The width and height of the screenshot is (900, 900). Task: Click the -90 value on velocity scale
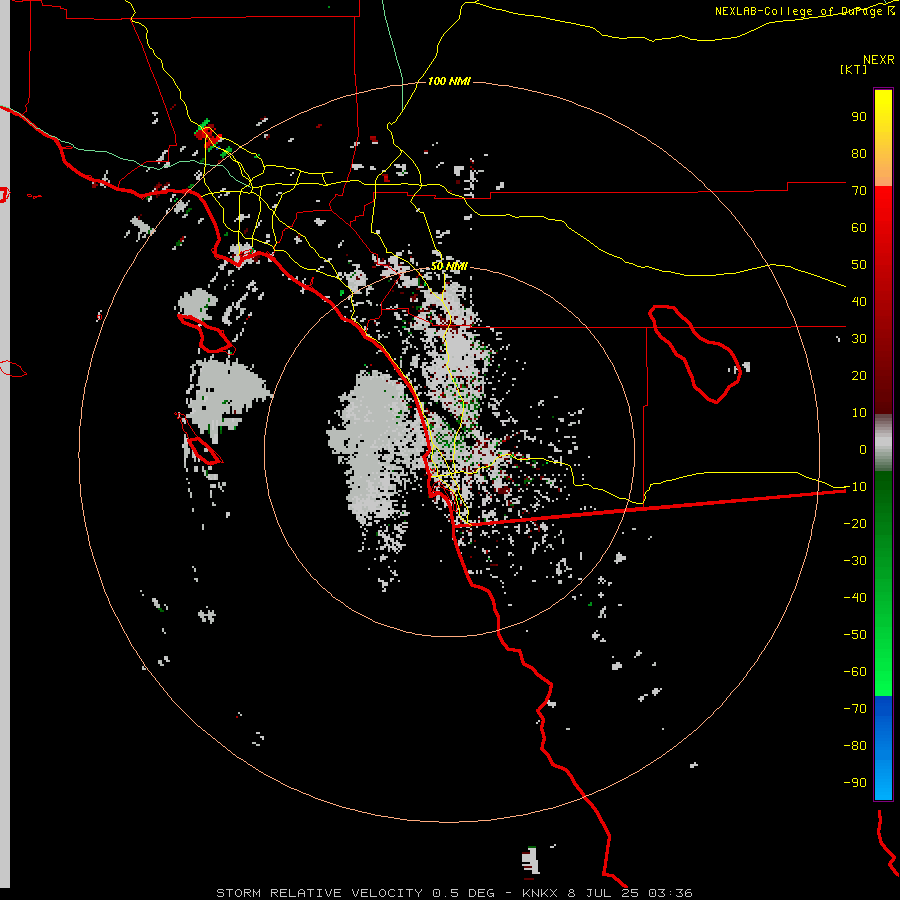point(855,783)
